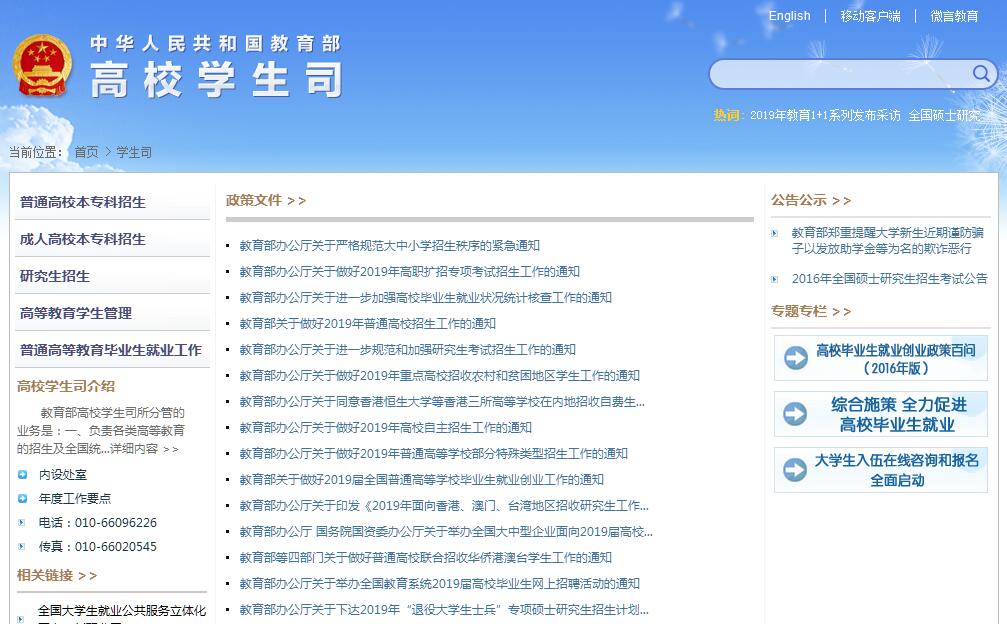Image resolution: width=1007 pixels, height=624 pixels.
Task: Click the search input field
Action: pyautogui.click(x=840, y=74)
